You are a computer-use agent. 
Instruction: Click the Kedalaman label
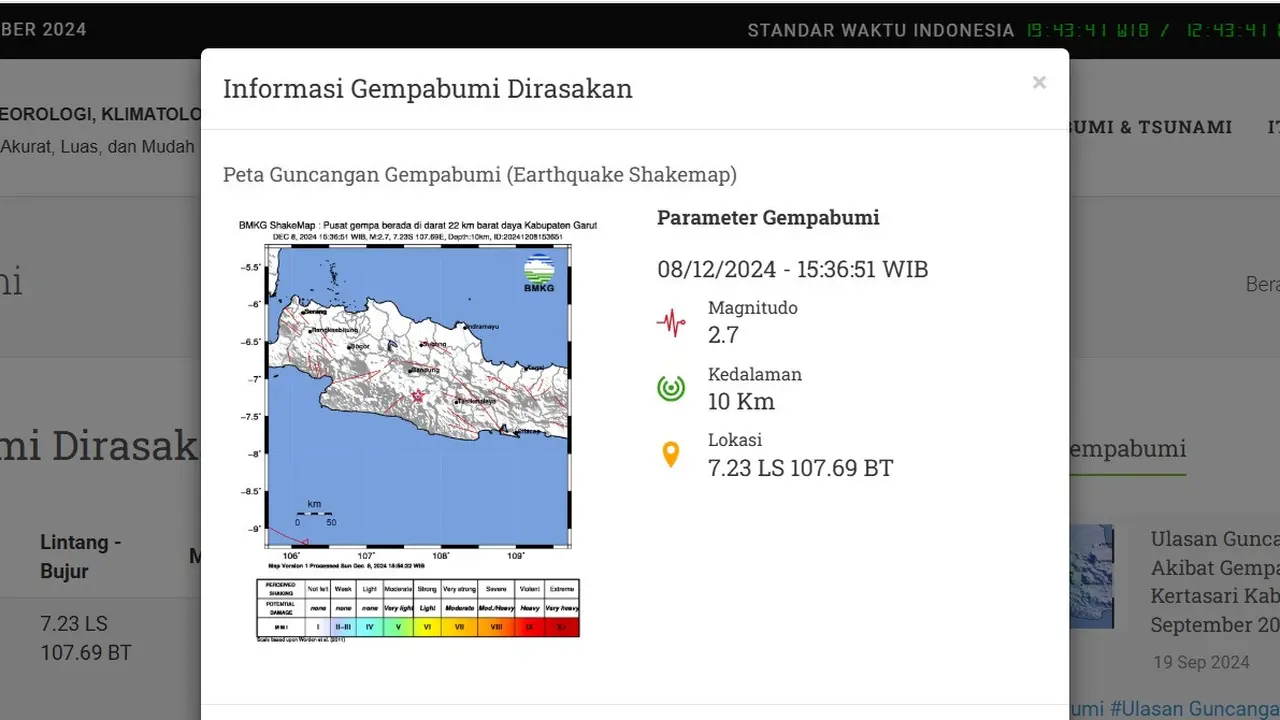coord(755,374)
